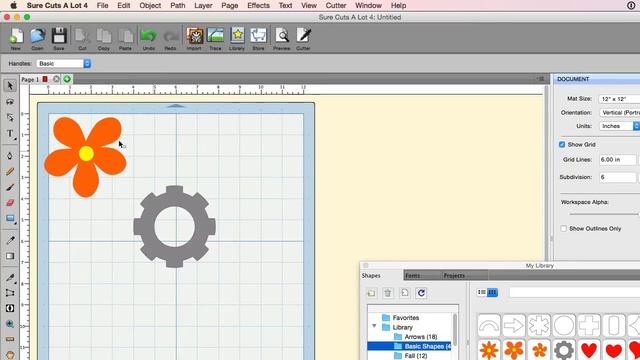Select the Eyedropper tool
Image resolution: width=640 pixels, height=360 pixels.
(10, 240)
